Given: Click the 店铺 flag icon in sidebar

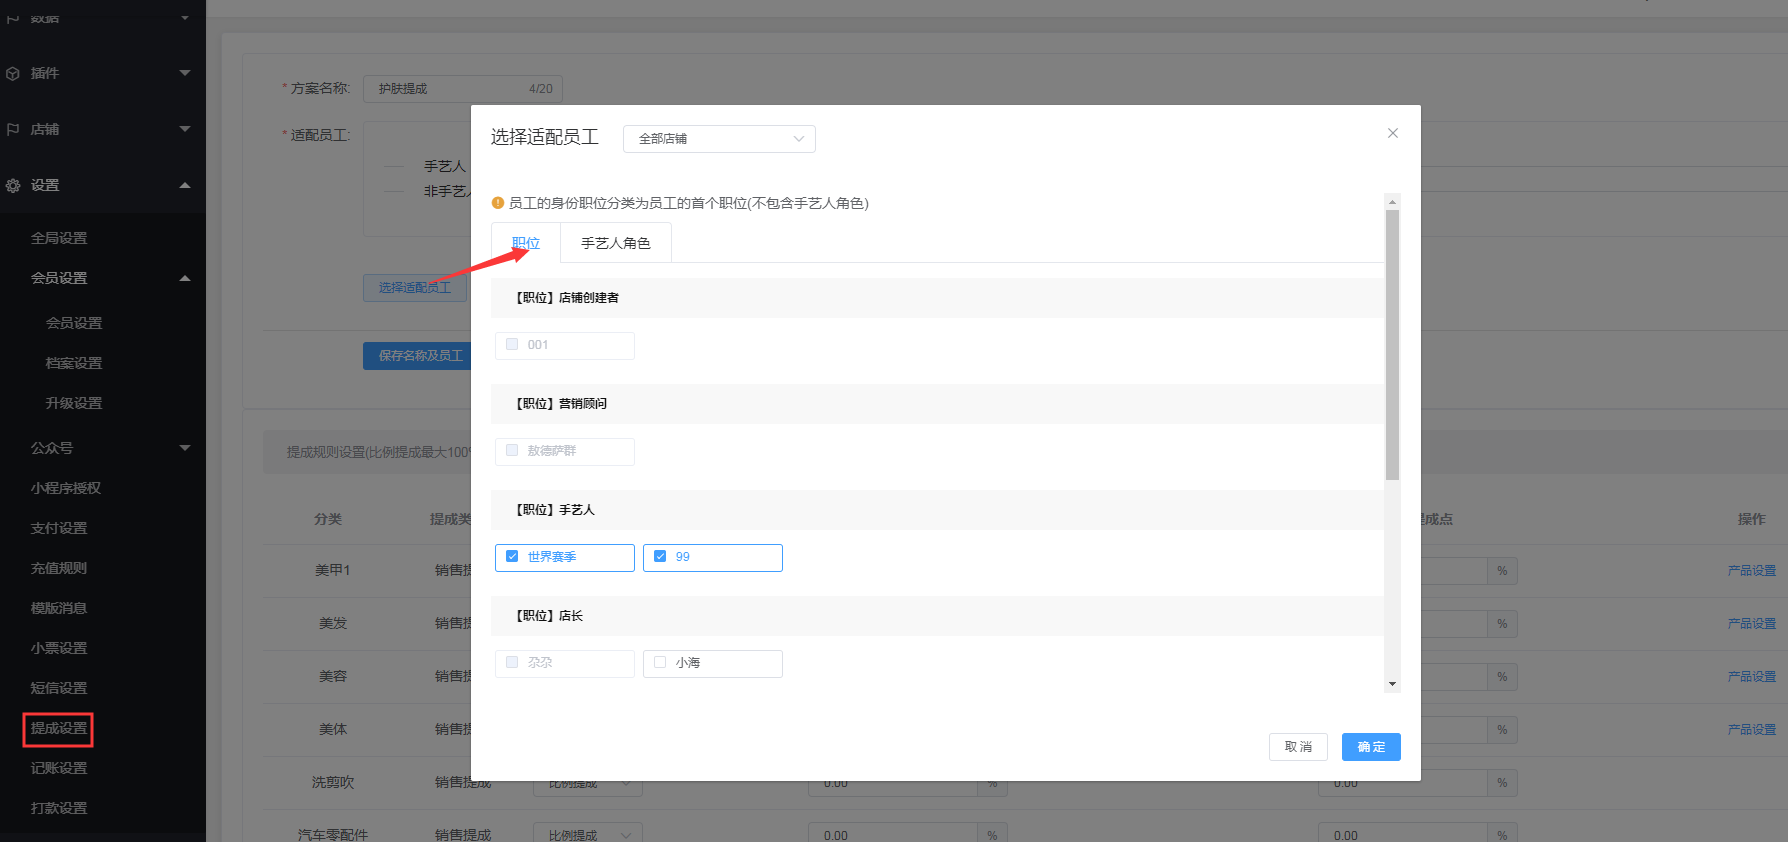Looking at the screenshot, I should point(13,129).
